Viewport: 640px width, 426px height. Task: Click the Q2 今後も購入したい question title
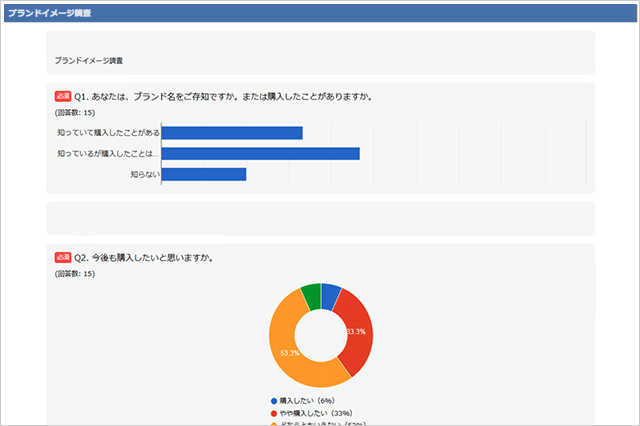(144, 258)
